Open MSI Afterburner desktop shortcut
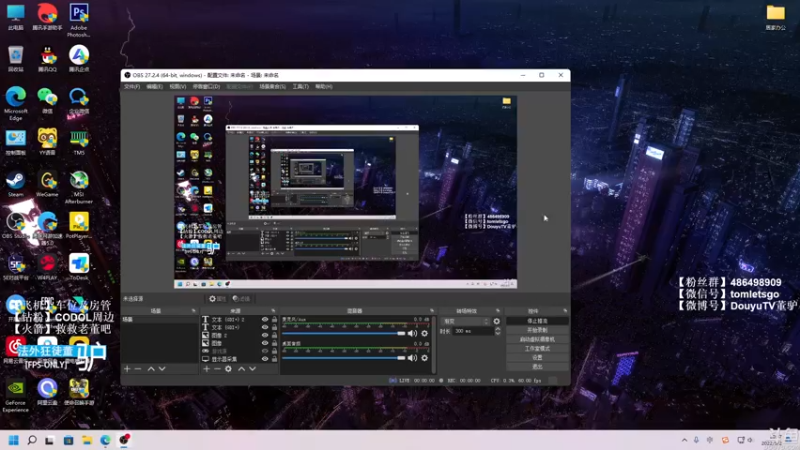 coord(79,187)
